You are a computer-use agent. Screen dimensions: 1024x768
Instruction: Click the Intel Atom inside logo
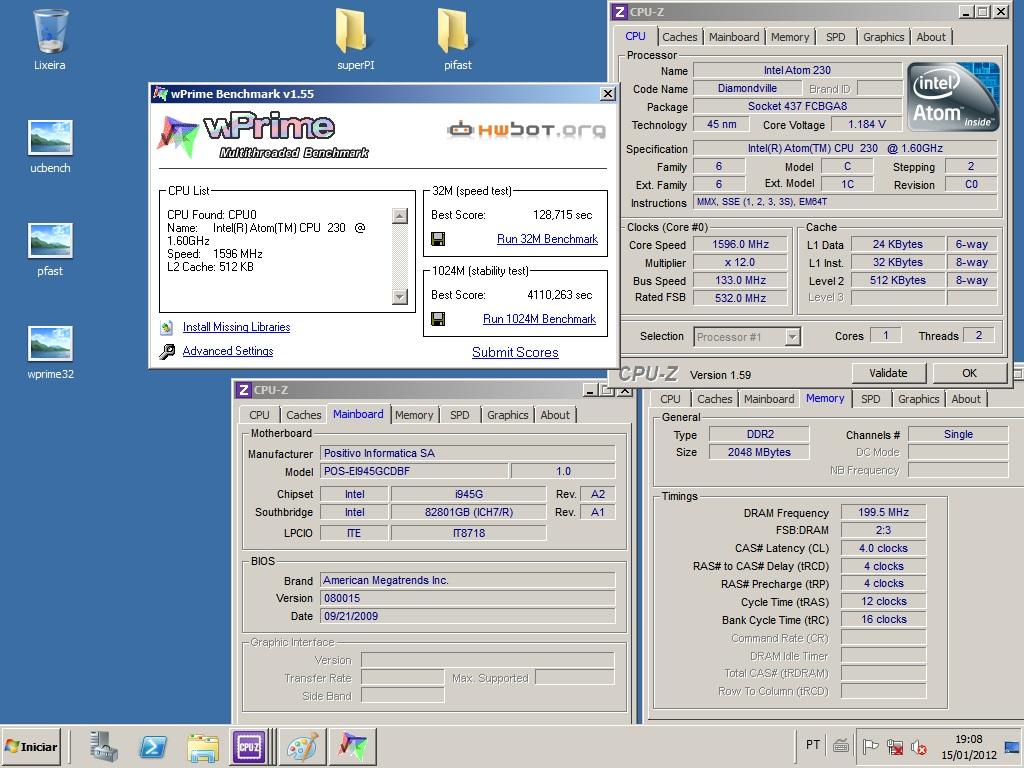point(953,97)
